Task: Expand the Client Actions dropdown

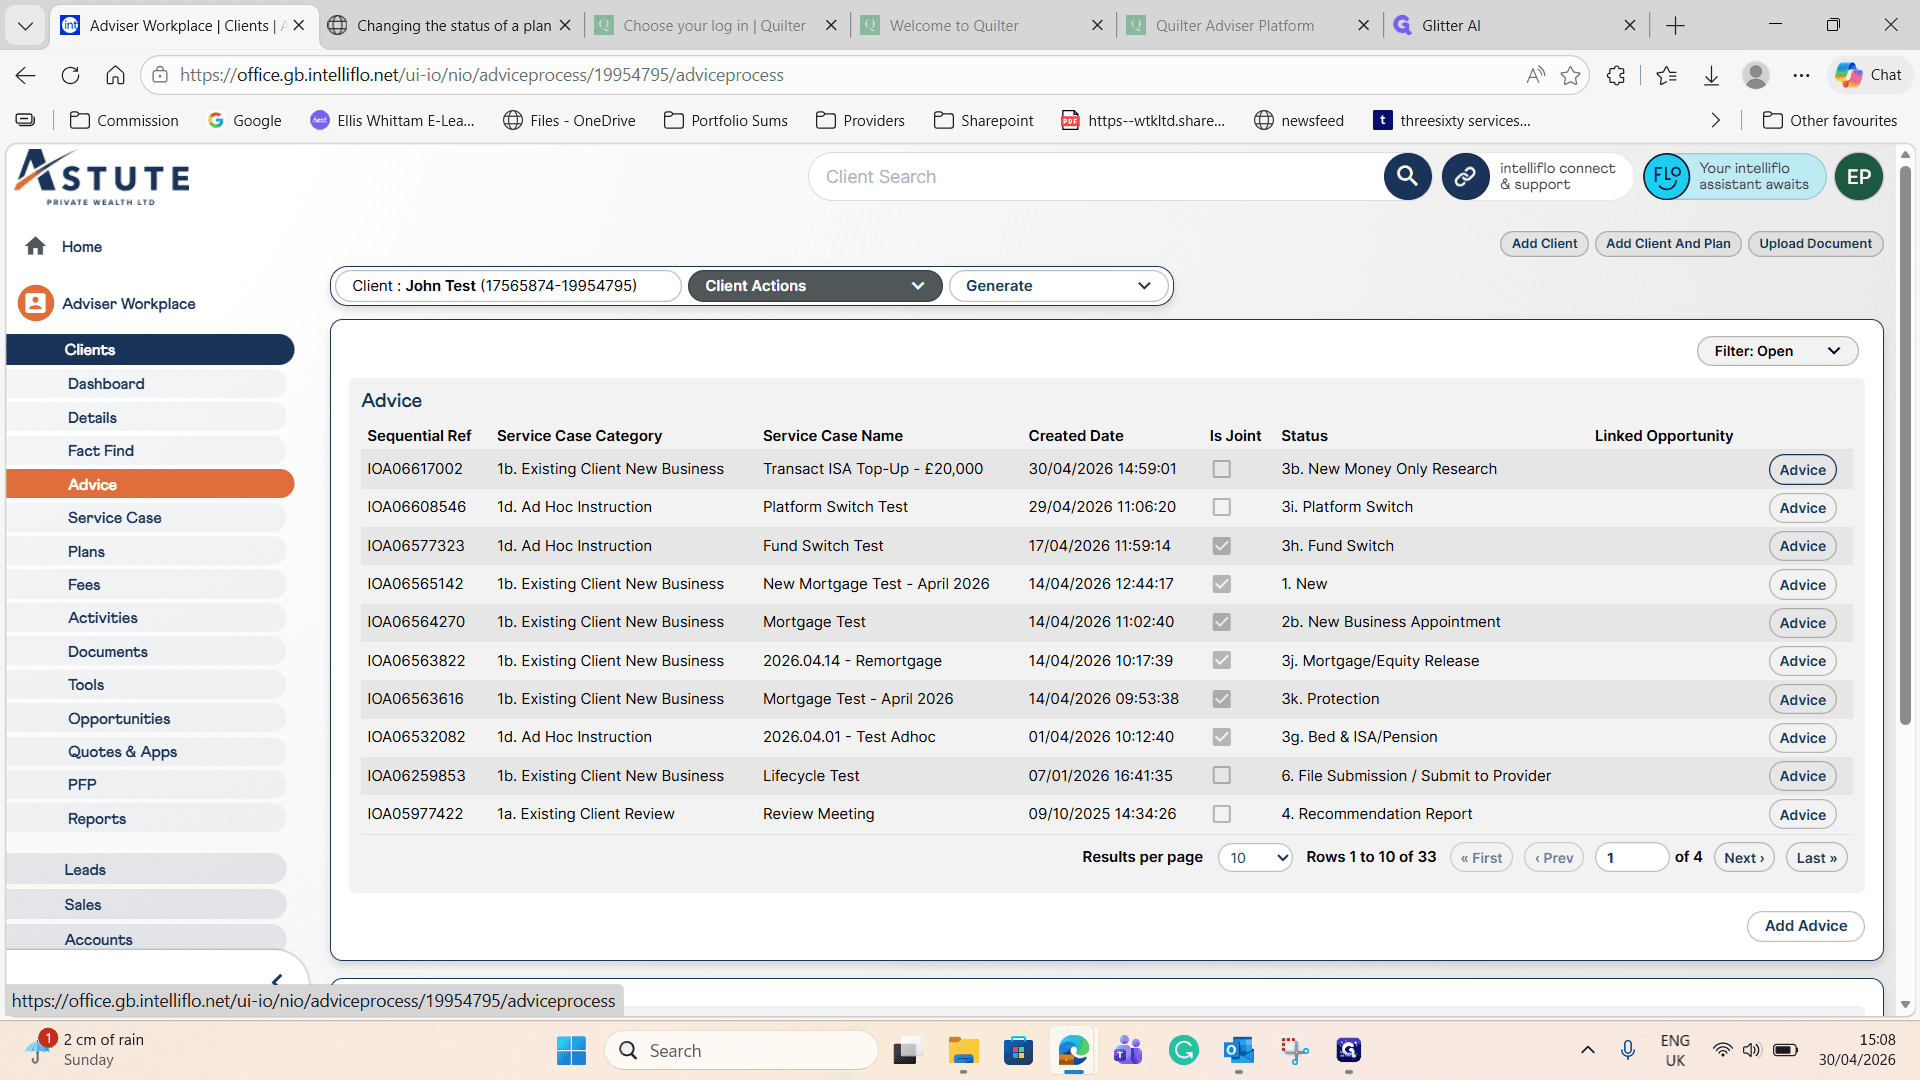Action: (x=814, y=286)
